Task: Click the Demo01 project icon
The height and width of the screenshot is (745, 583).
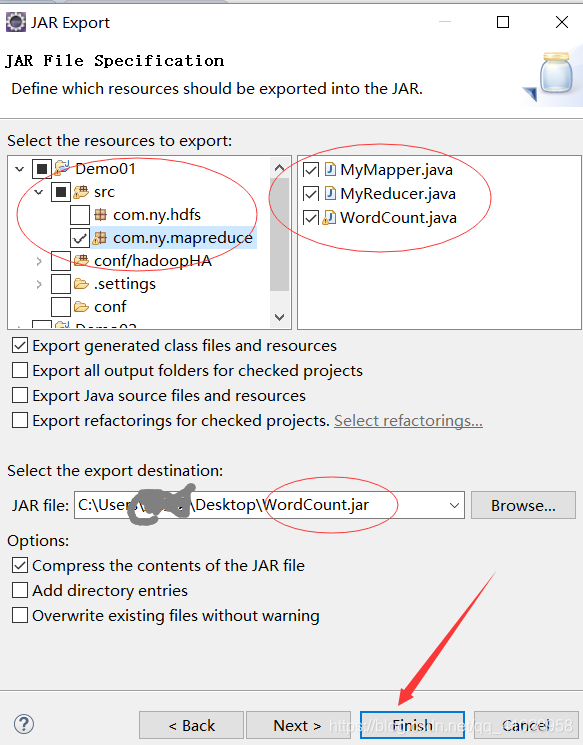Action: point(62,168)
